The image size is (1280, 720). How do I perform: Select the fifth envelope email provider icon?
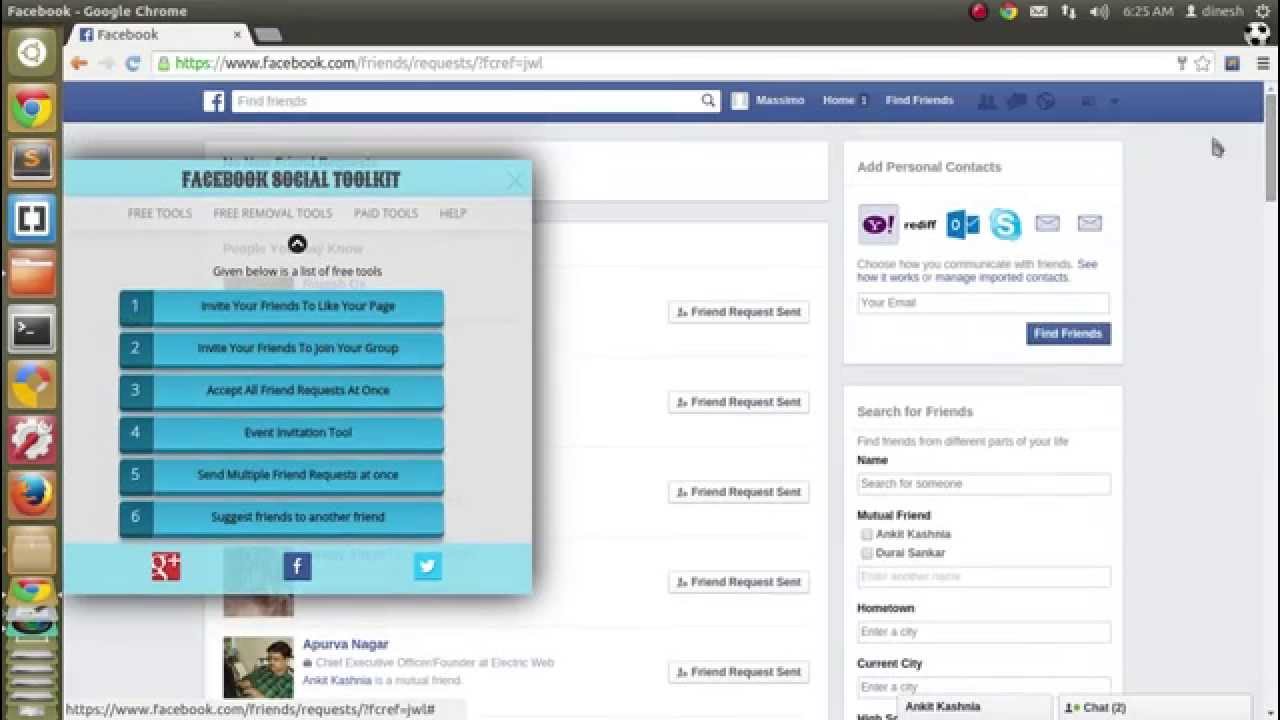[x=1047, y=223]
